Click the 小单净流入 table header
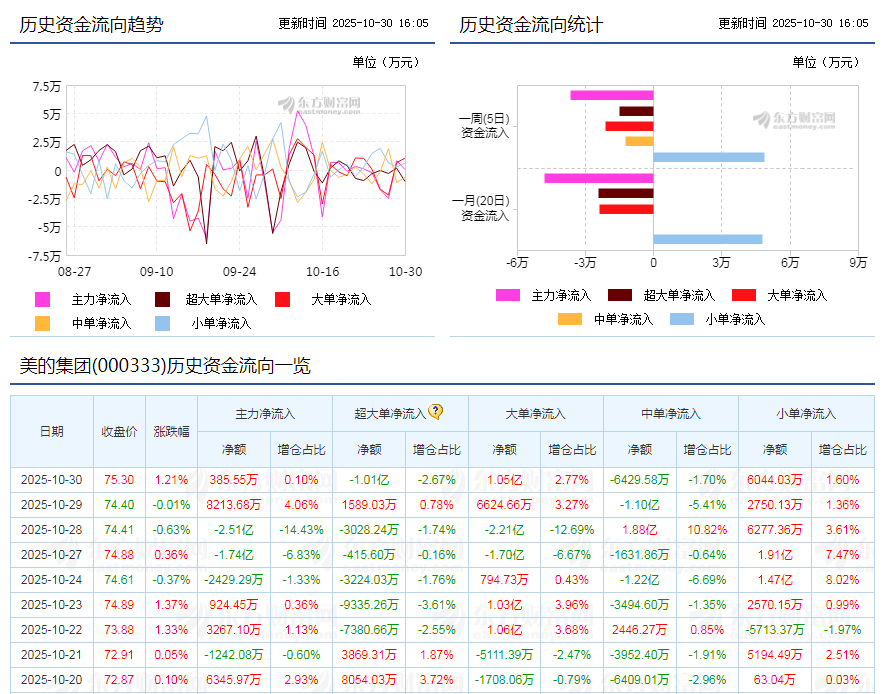The width and height of the screenshot is (896, 694). pos(806,414)
